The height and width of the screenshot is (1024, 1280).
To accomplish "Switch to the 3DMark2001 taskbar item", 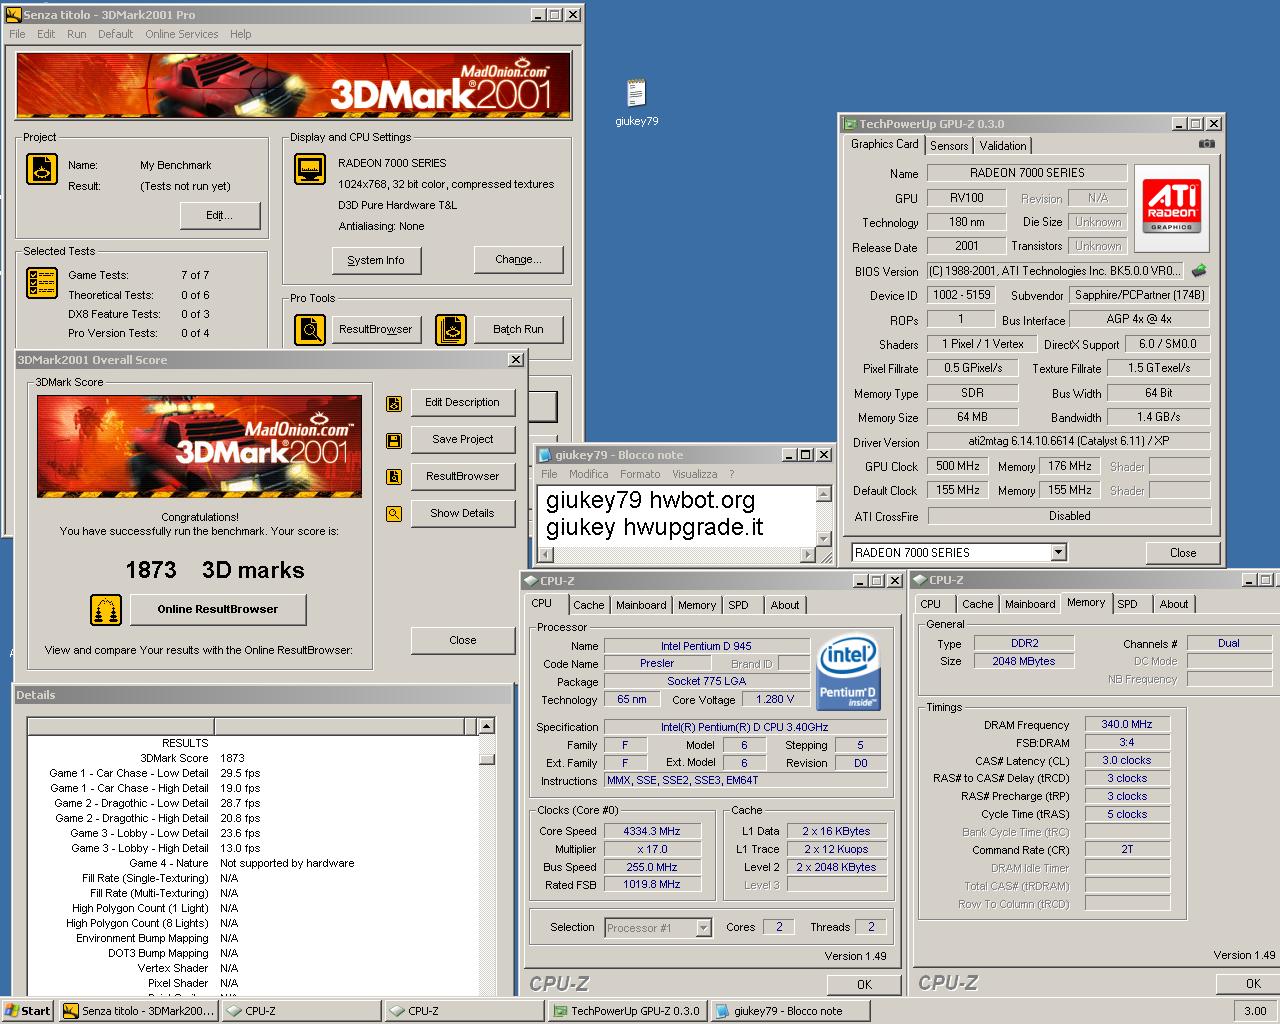I will (138, 1011).
